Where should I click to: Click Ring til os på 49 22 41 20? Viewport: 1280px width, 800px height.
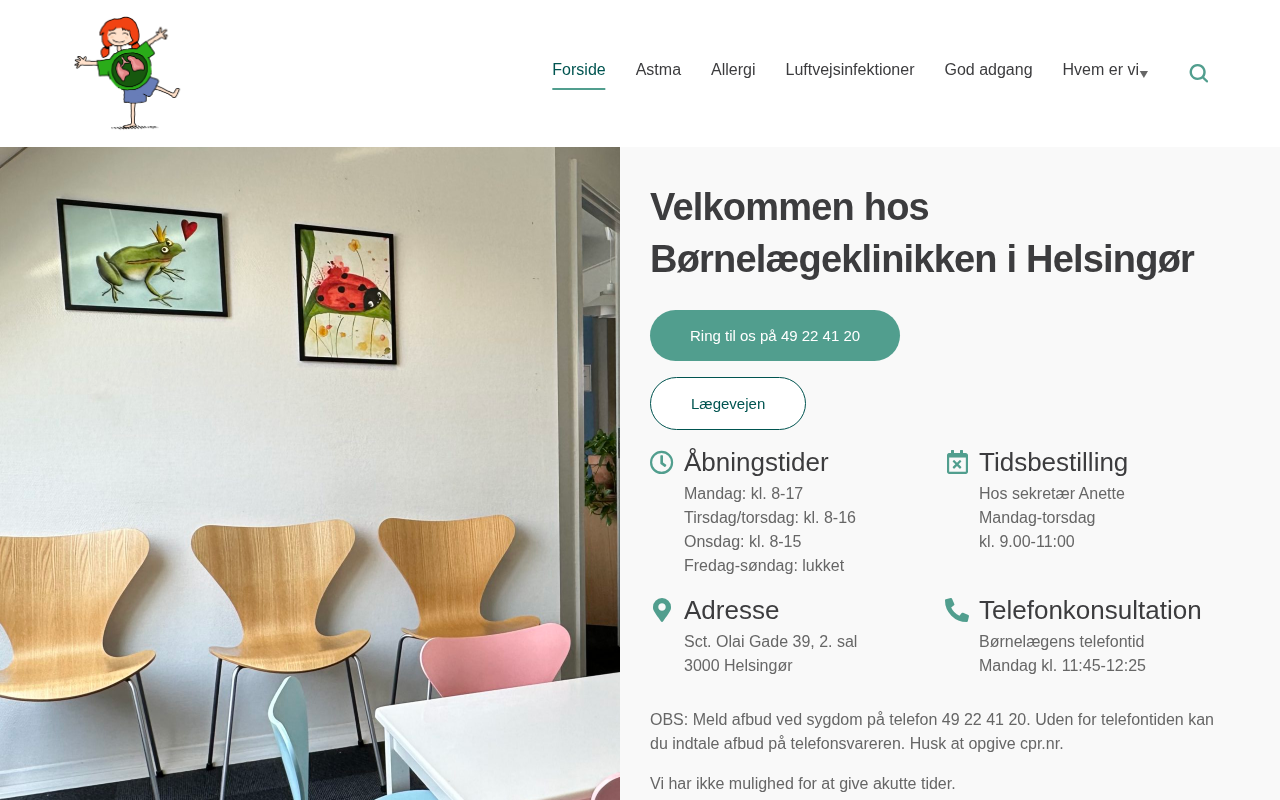pos(775,336)
